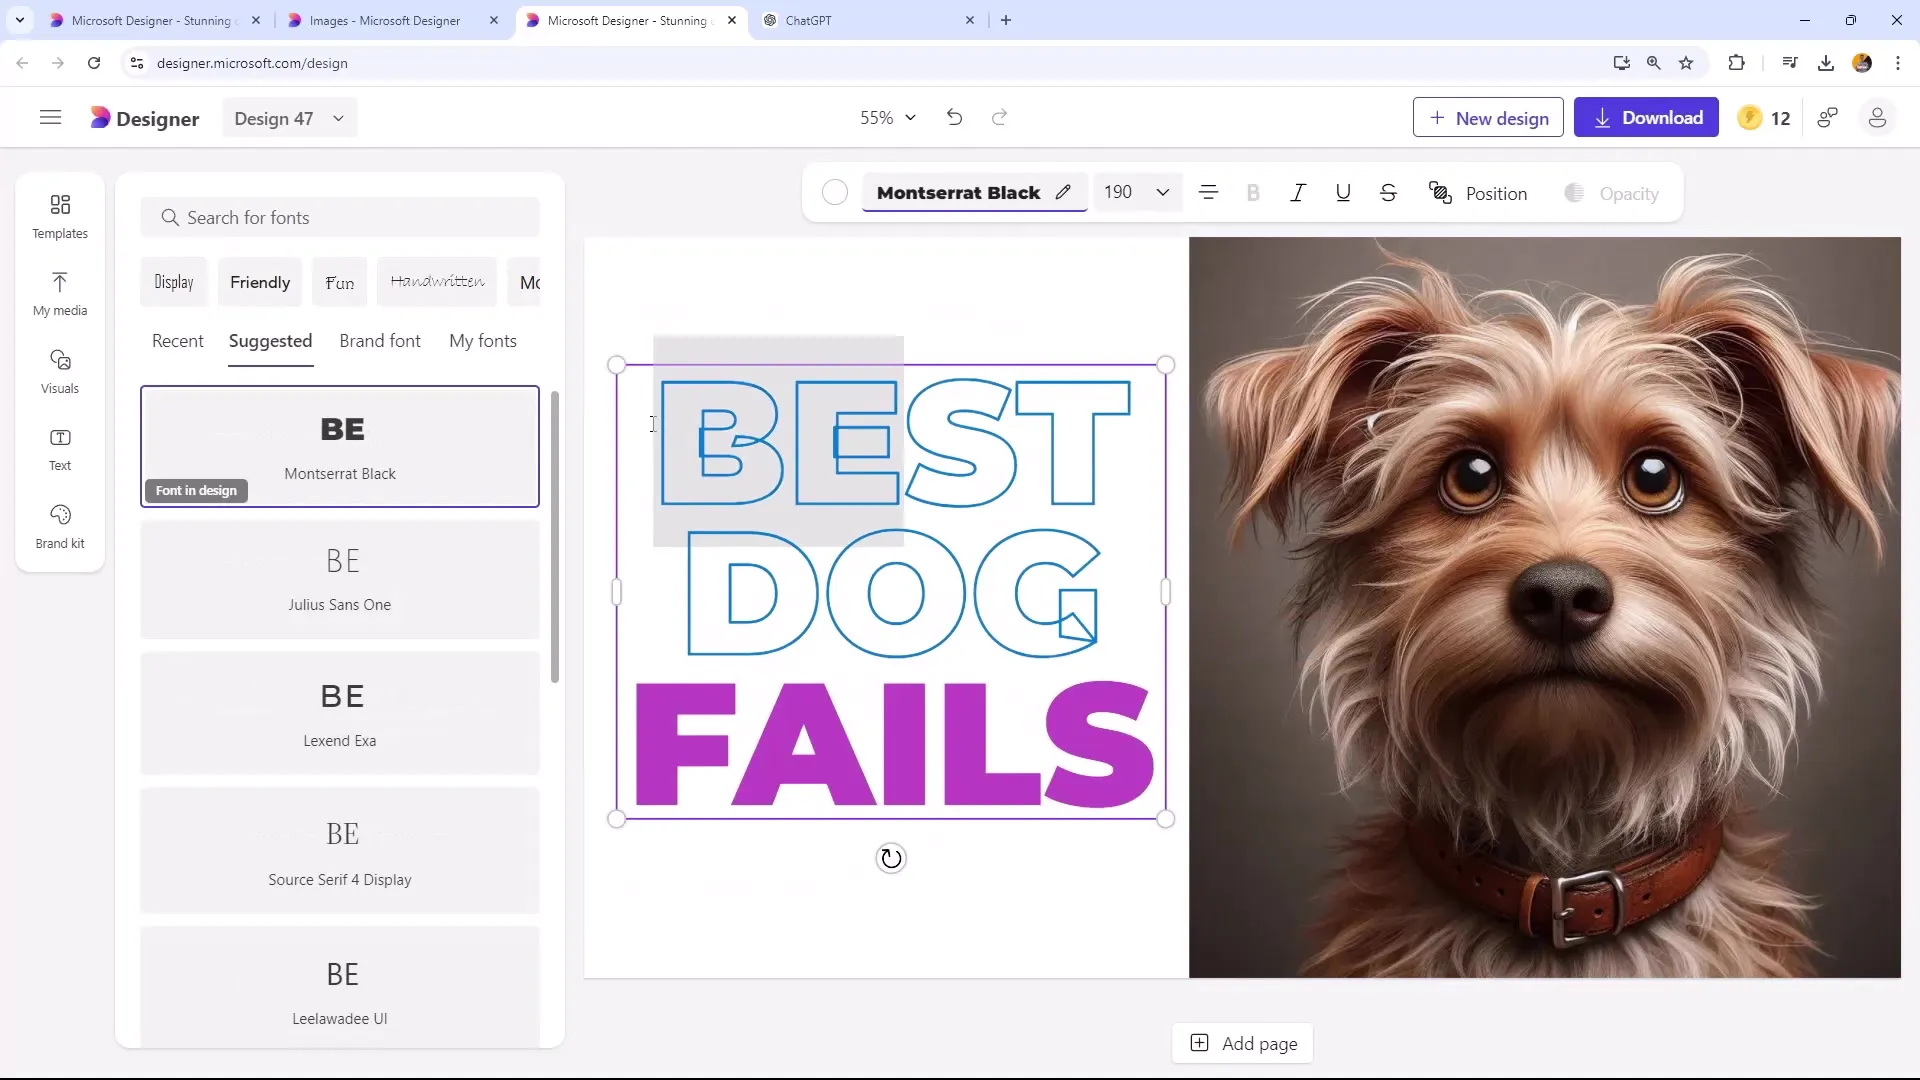Filter fonts by Fun style

tap(339, 282)
